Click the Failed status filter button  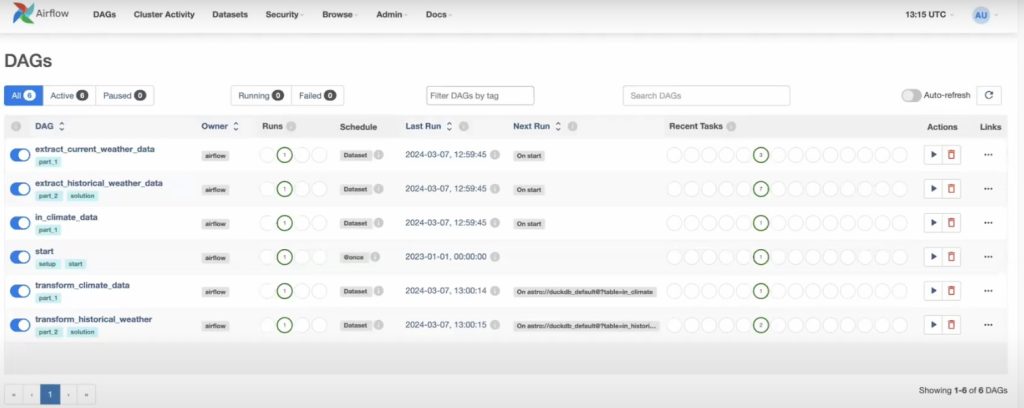(318, 95)
